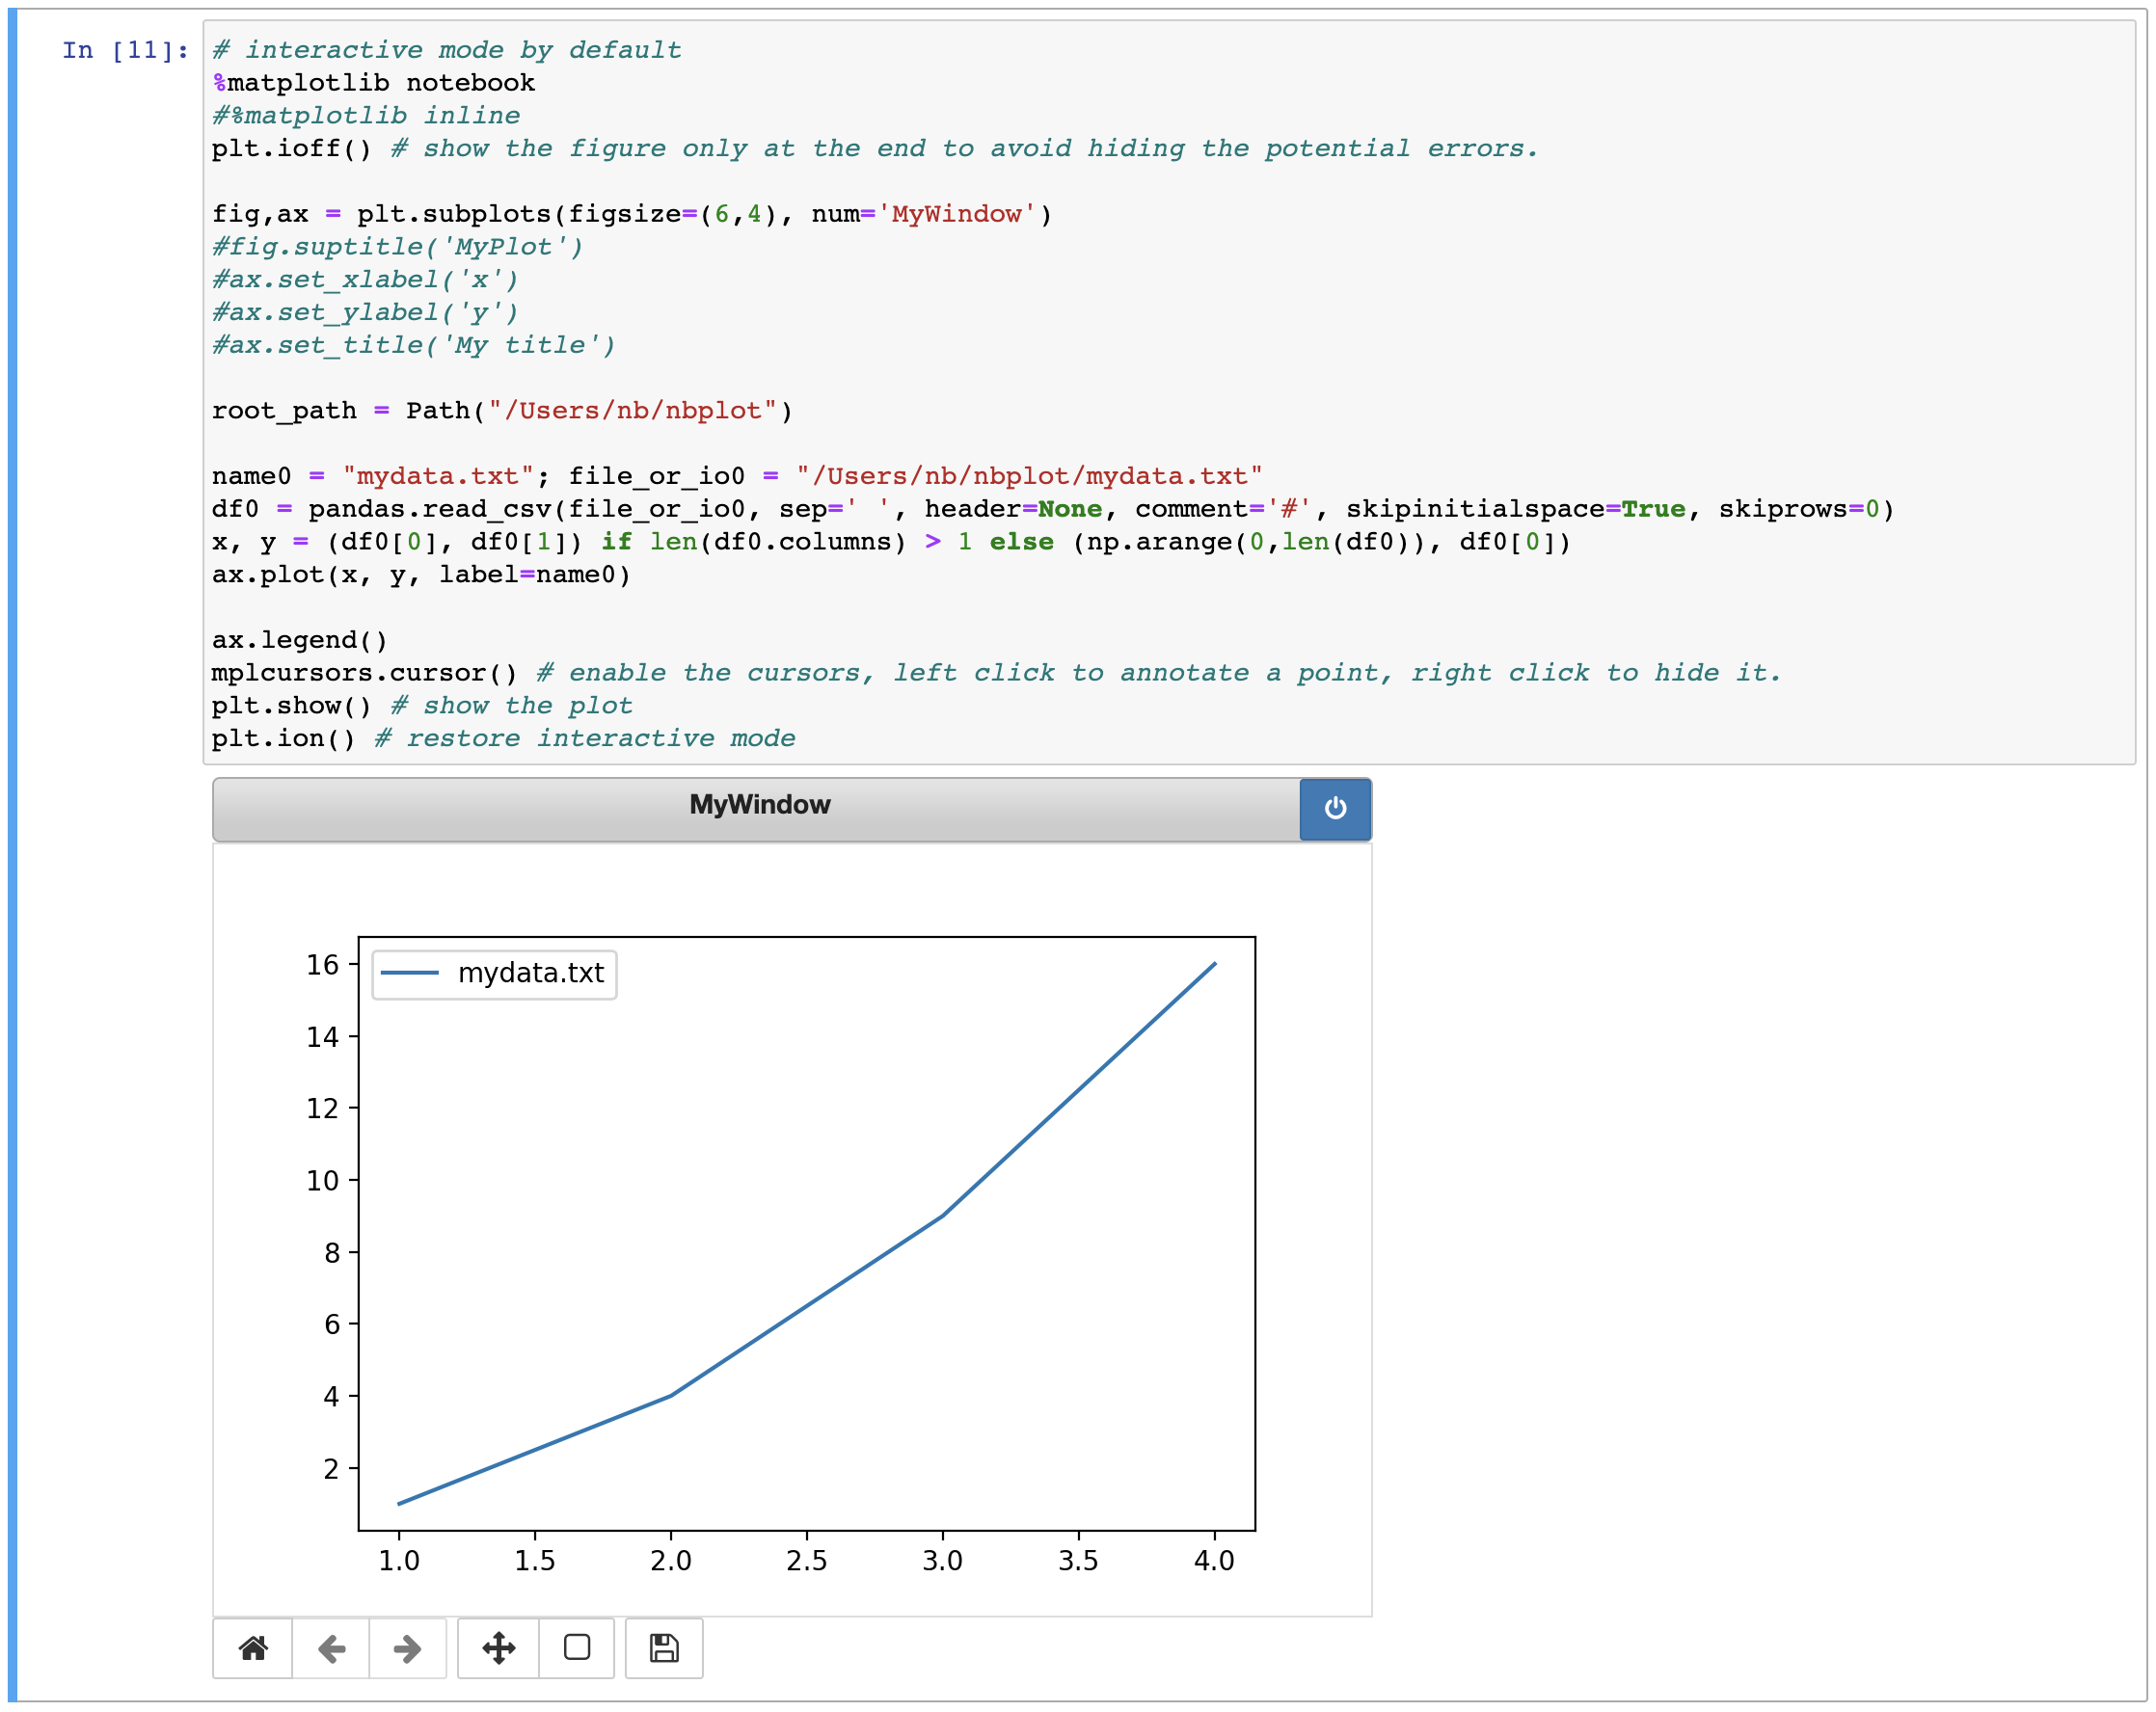The height and width of the screenshot is (1712, 2156).
Task: Click the x-axis tick label 2.5
Action: coord(807,1561)
